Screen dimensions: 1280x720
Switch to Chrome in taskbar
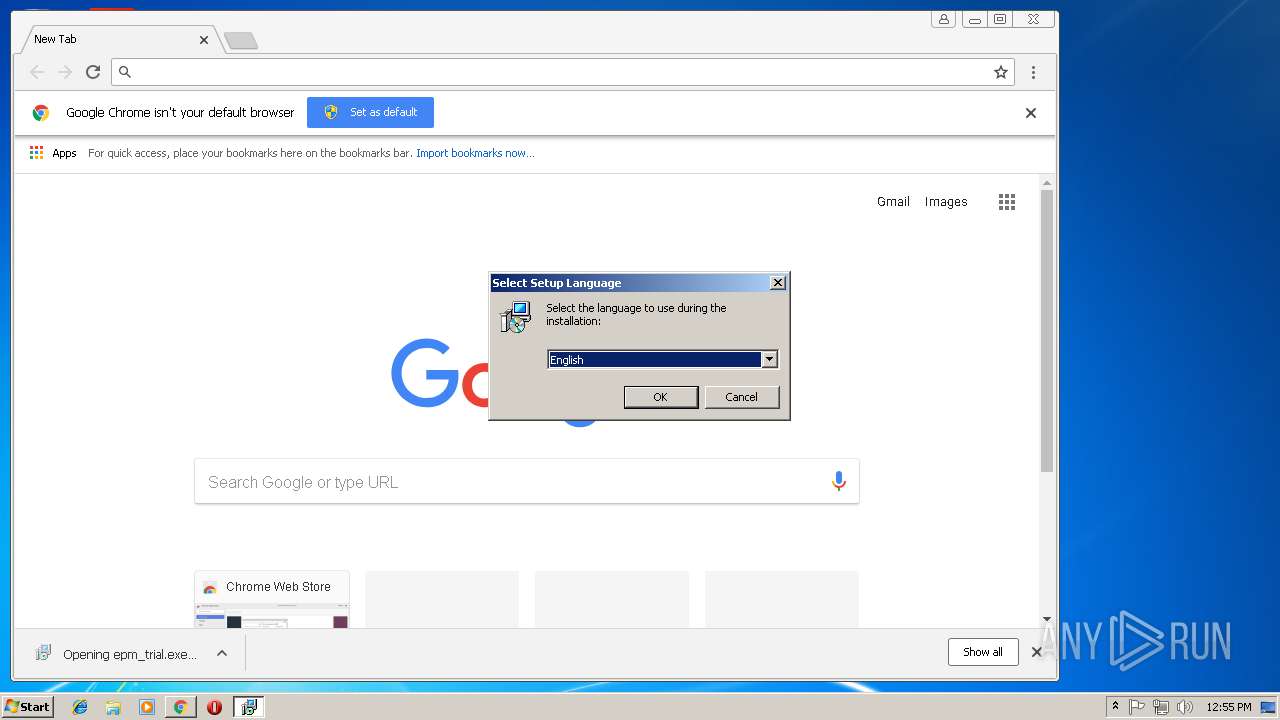point(180,707)
